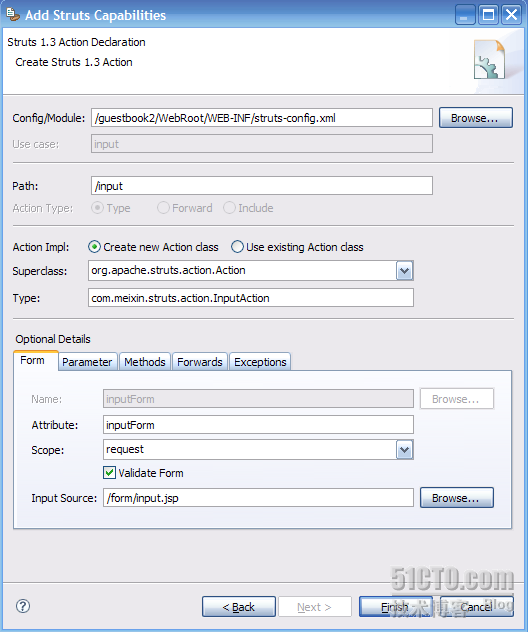Minimize the Add Struts Capabilities window
Image resolution: width=528 pixels, height=632 pixels.
(x=466, y=15)
